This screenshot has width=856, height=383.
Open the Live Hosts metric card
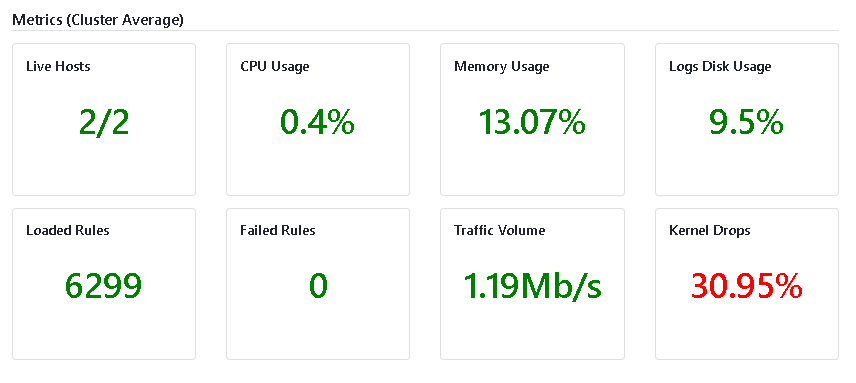[x=104, y=119]
